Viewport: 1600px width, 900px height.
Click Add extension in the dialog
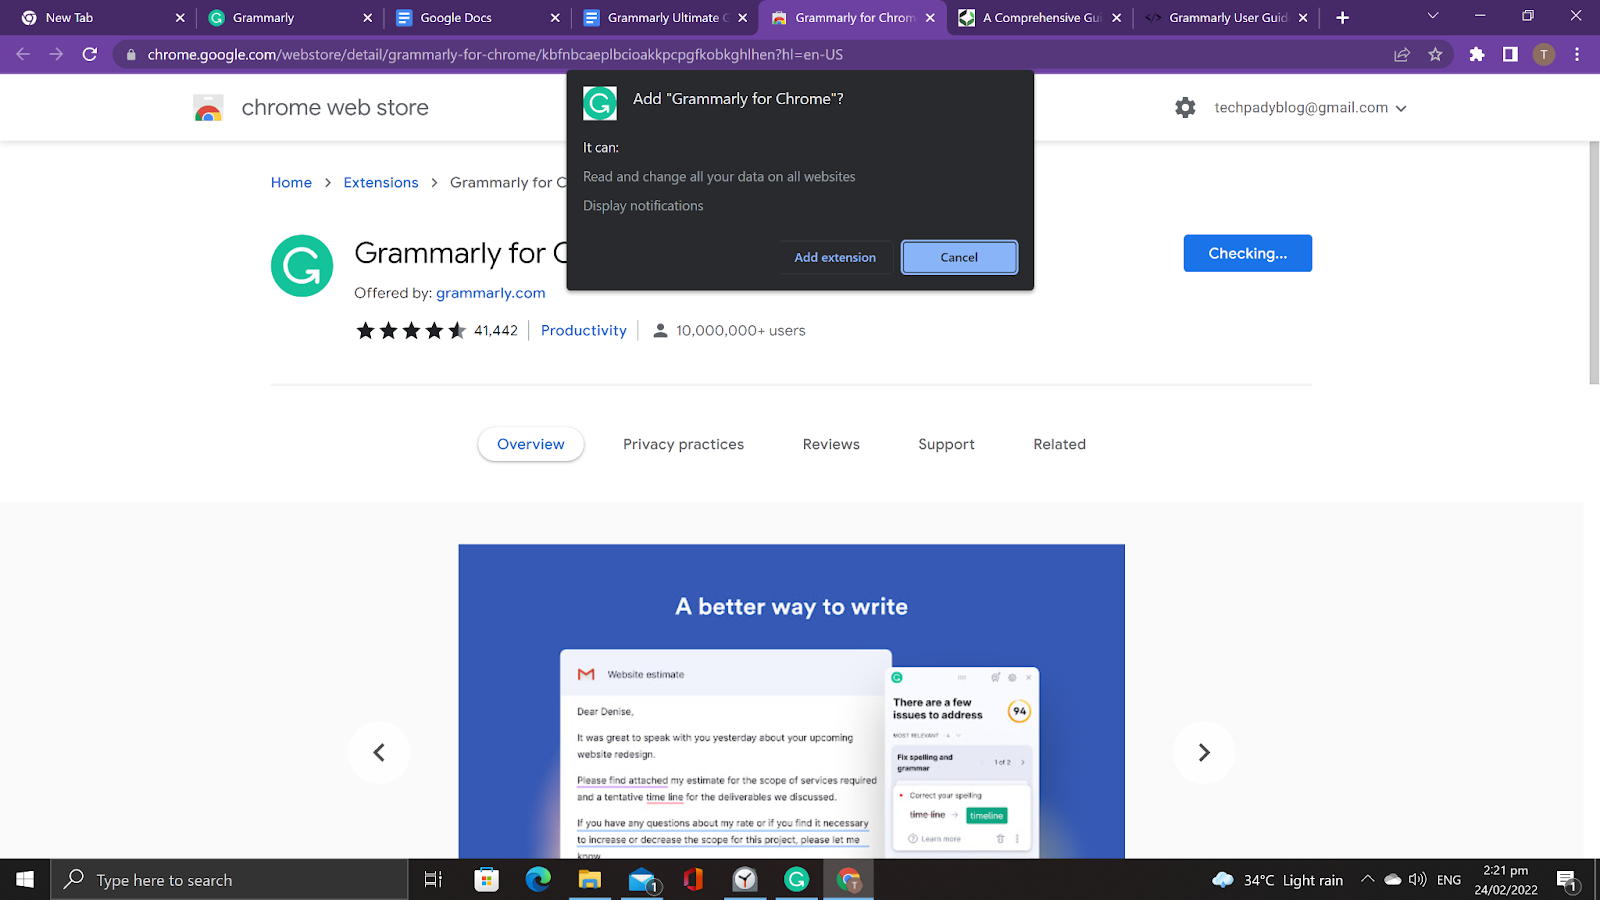[835, 257]
